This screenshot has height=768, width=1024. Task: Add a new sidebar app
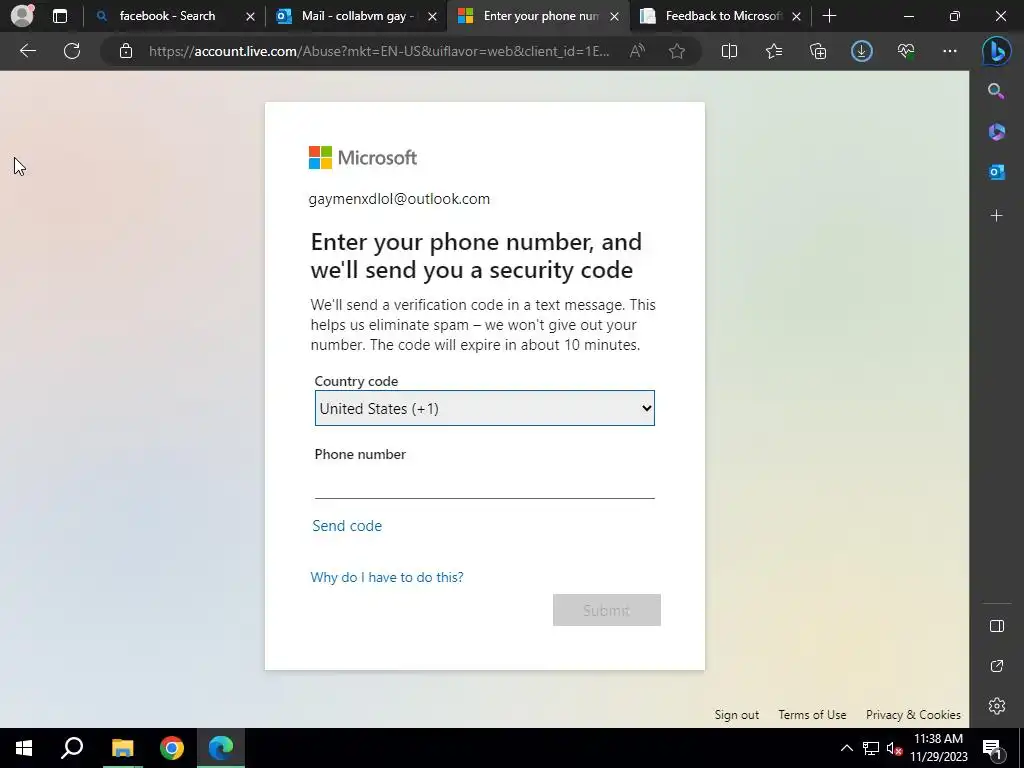[x=996, y=216]
